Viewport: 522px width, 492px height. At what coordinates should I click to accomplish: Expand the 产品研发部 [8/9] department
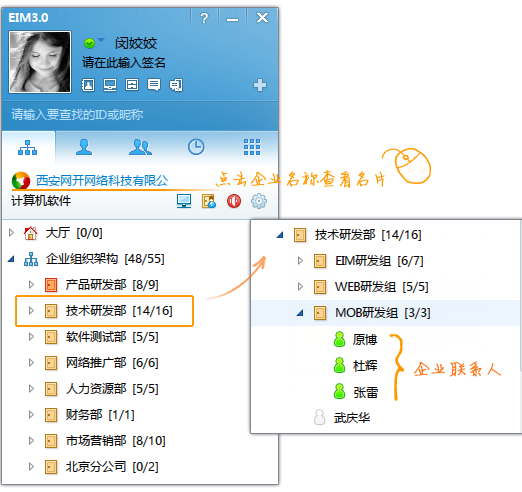tap(31, 285)
